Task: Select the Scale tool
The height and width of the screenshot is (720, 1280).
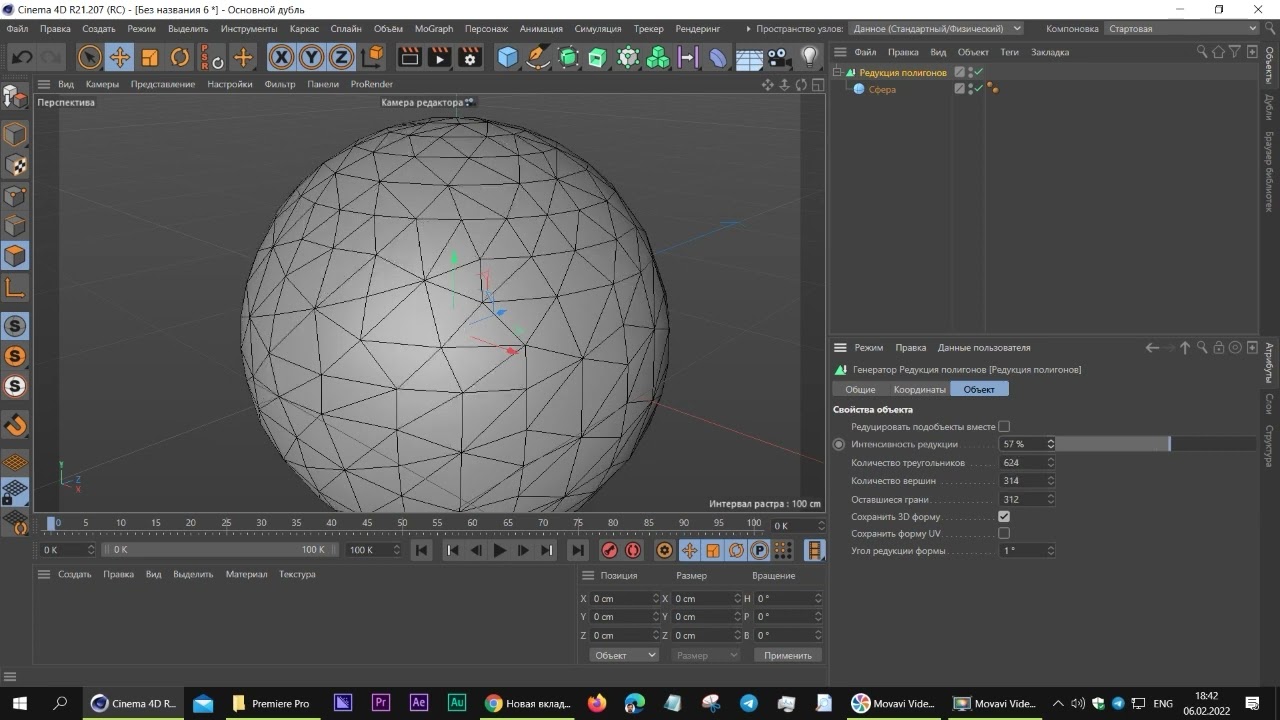Action: [150, 57]
